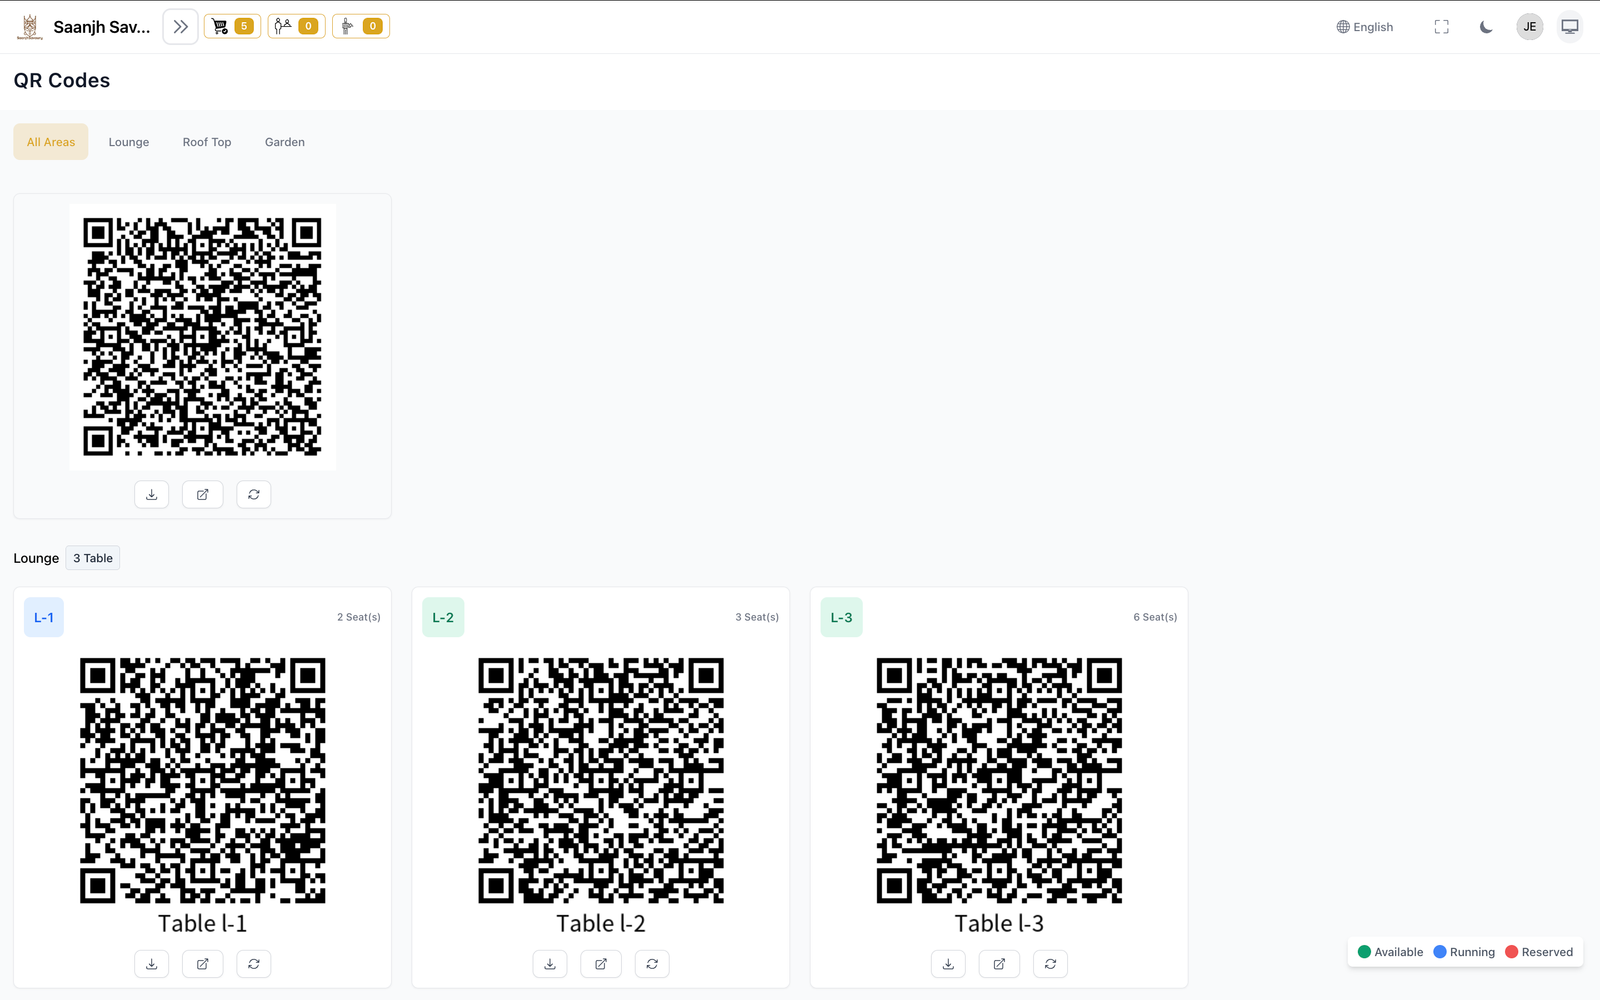Expand the sidebar with double chevron
The image size is (1600, 1000).
click(180, 27)
